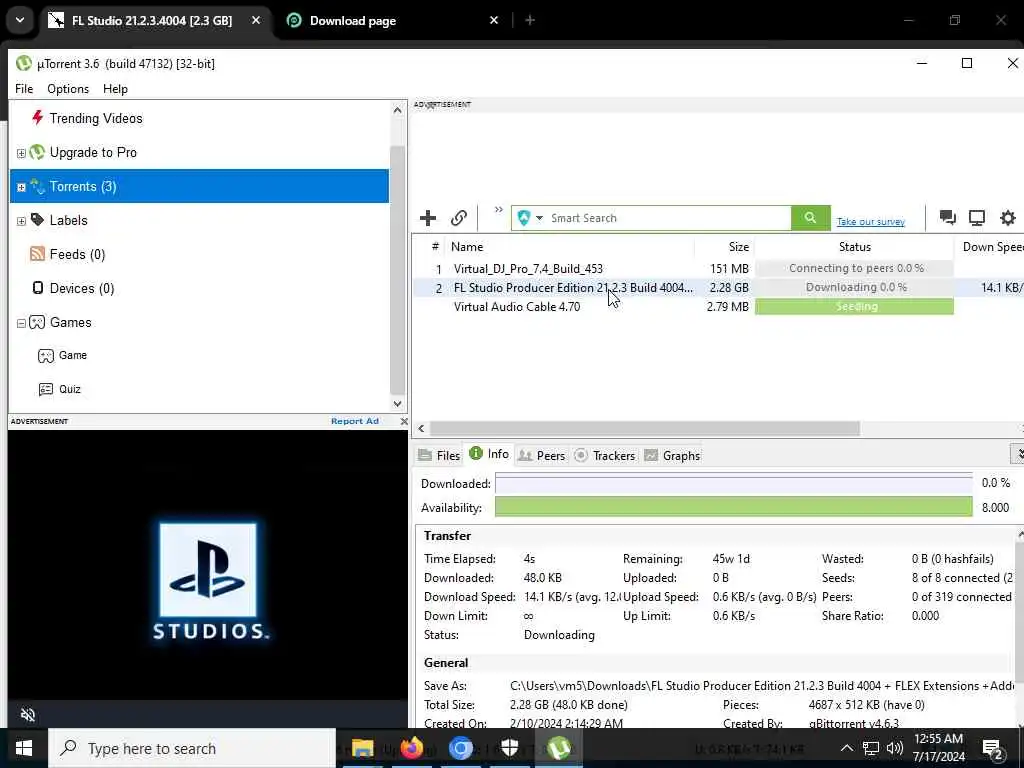The width and height of the screenshot is (1024, 768).
Task: Open Chrome from taskbar
Action: (x=460, y=748)
